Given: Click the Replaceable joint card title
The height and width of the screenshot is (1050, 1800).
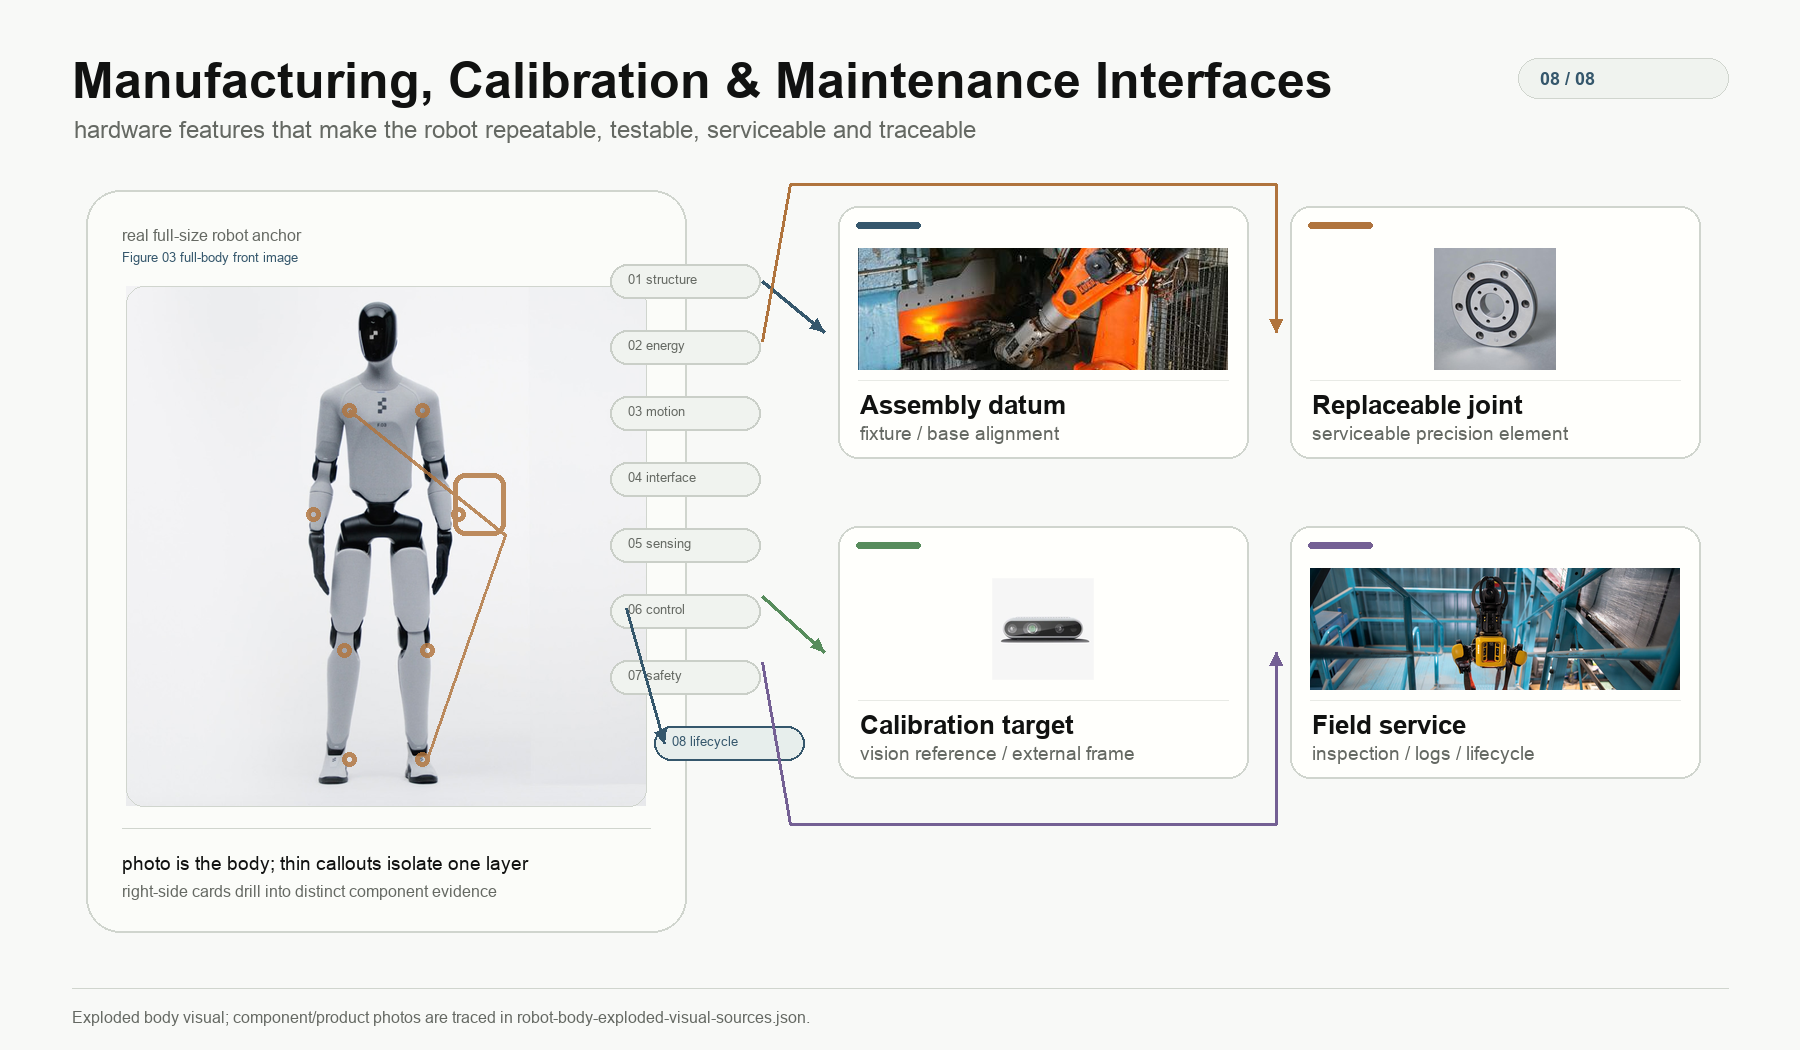Looking at the screenshot, I should click(x=1417, y=405).
